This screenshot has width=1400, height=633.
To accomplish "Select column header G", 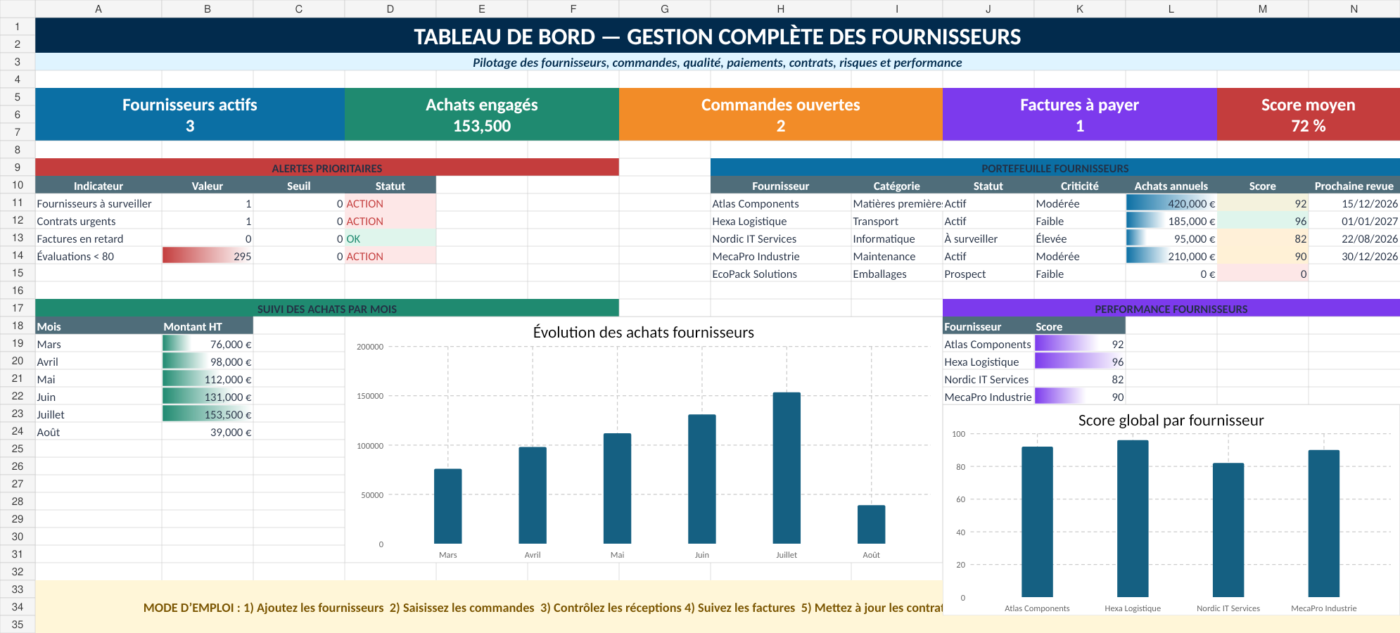I will click(x=665, y=8).
